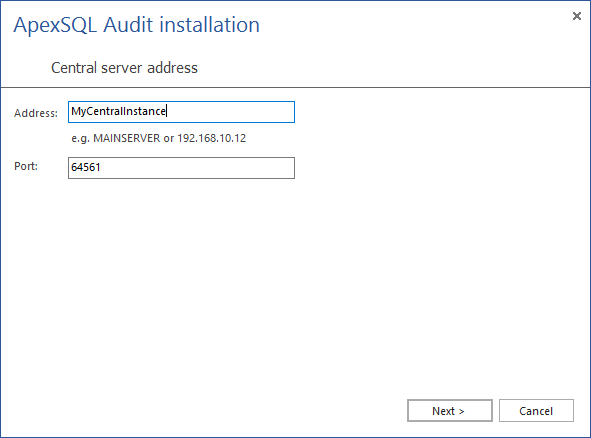Select the Port: label
Viewport: 591px width, 438px height.
coord(26,166)
